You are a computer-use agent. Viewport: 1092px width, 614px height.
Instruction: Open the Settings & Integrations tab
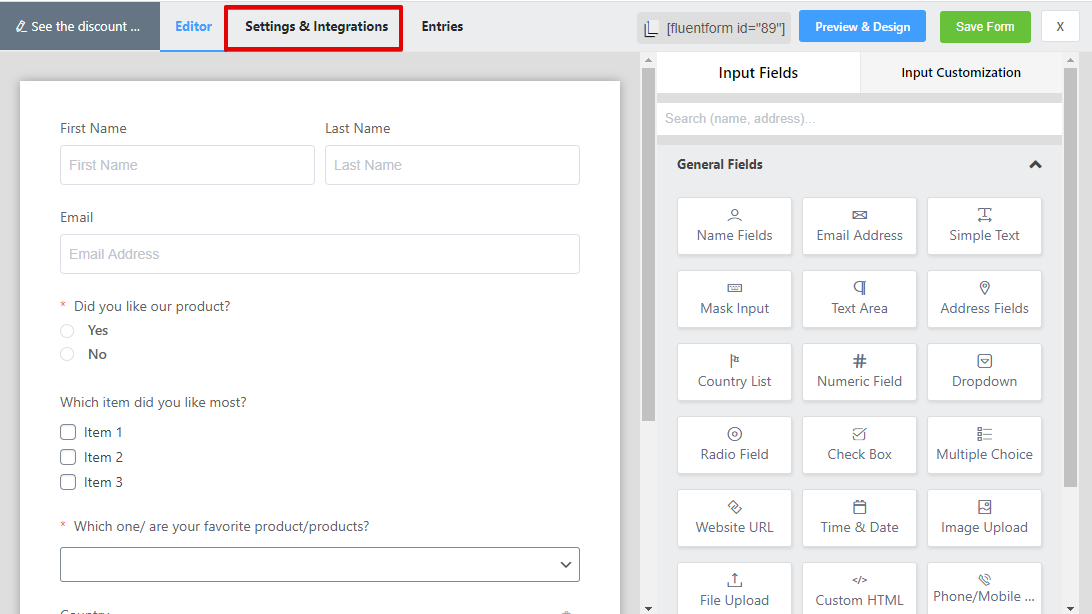point(316,26)
